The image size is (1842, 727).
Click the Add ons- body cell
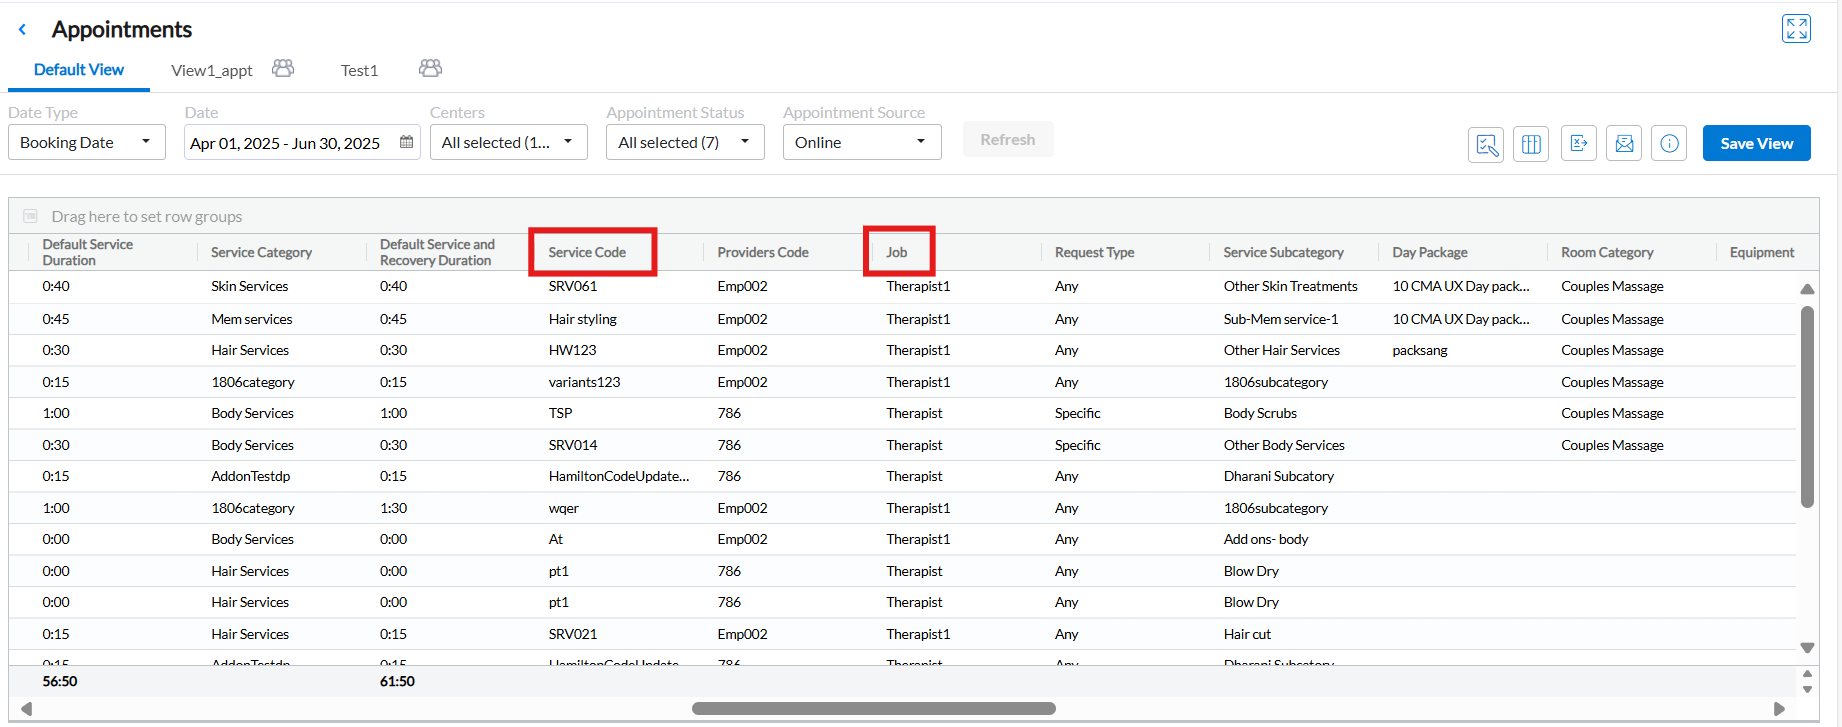[x=1266, y=539]
